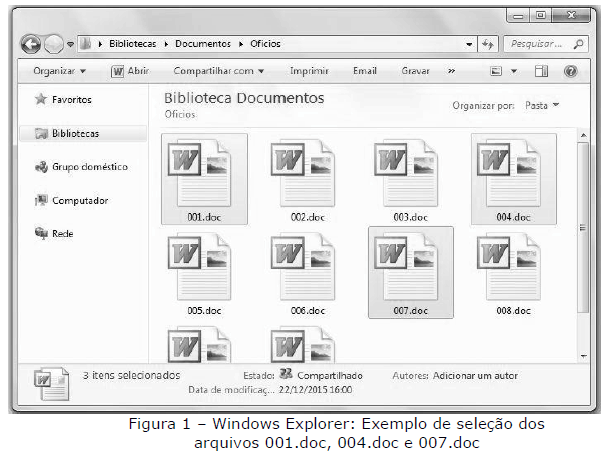Select Computador in the navigation pane
This screenshot has height=451, width=605.
pyautogui.click(x=79, y=200)
